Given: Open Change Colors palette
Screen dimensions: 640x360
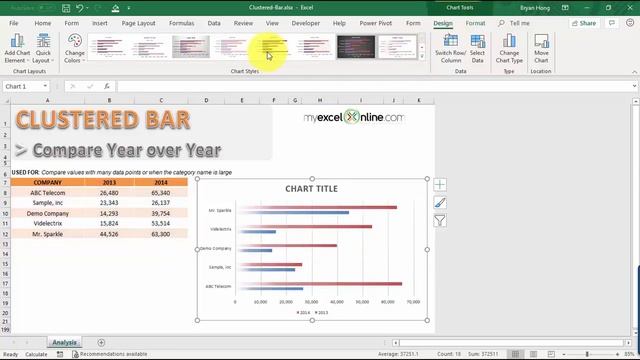Looking at the screenshot, I should pos(74,48).
